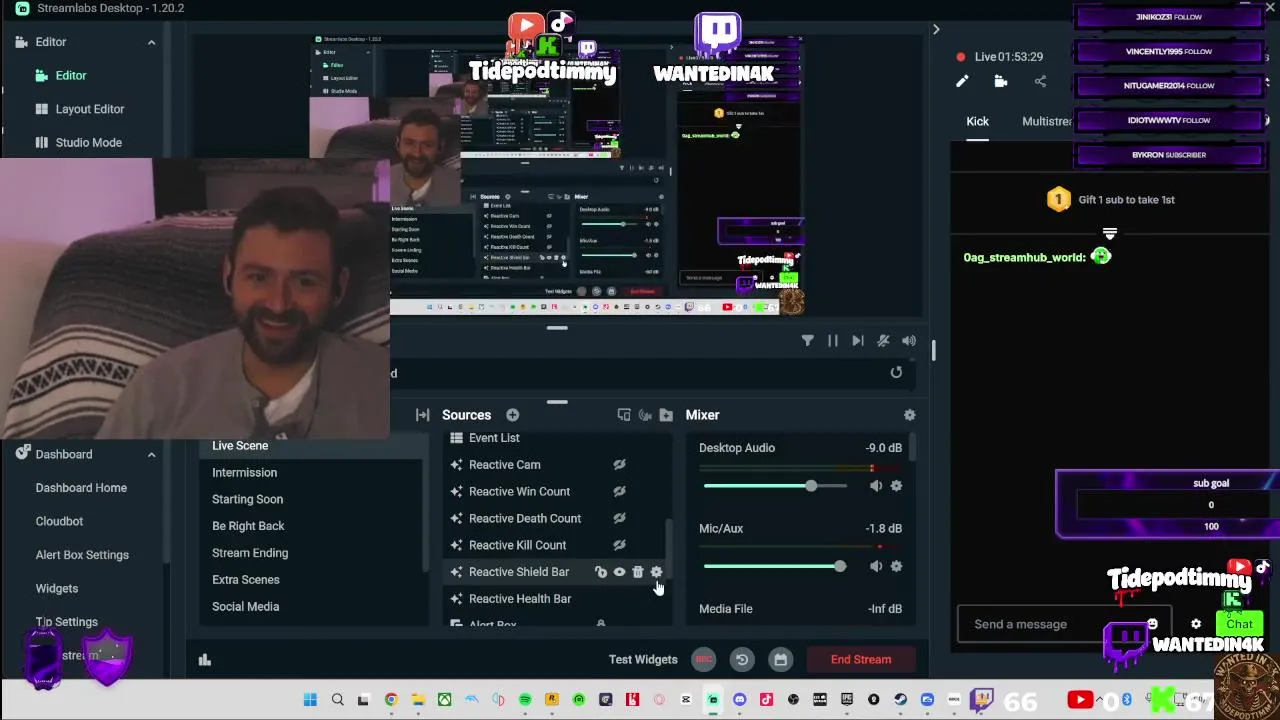Delete the Reactive Shield Bar source

(638, 572)
